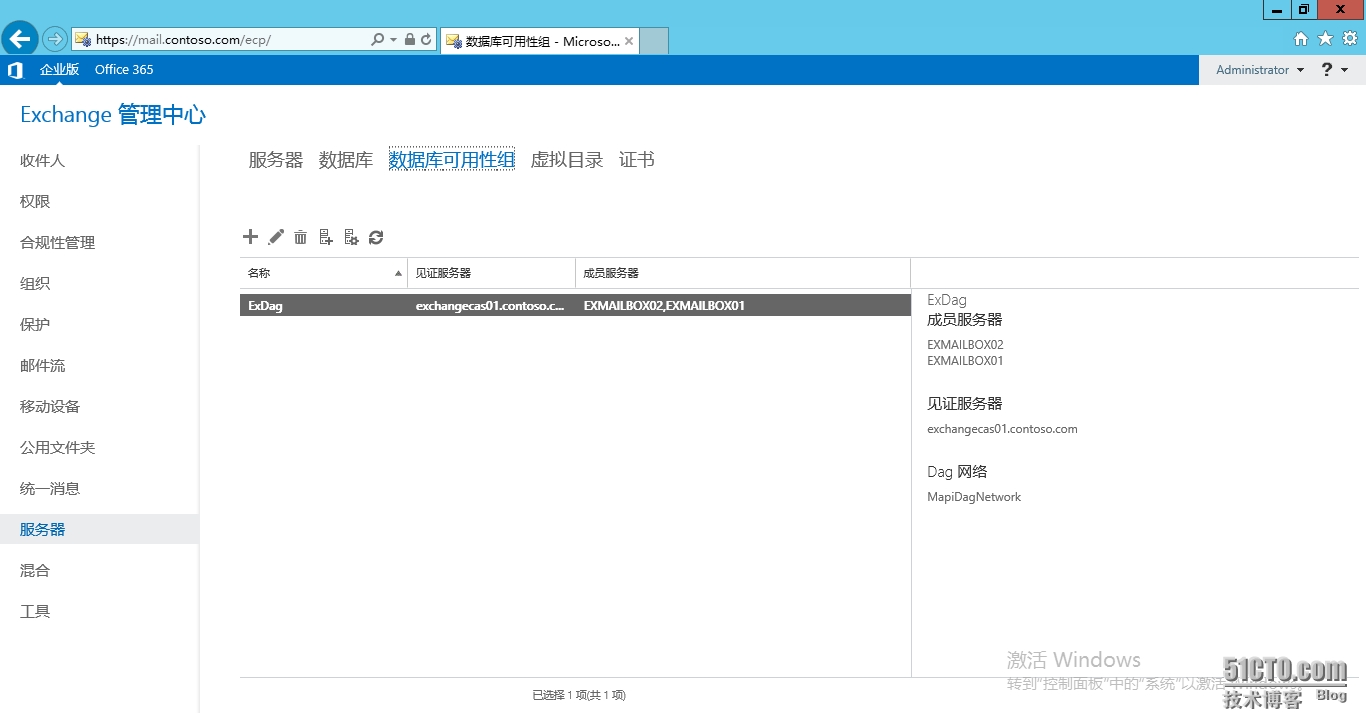Switch to the 数据库 tab
The height and width of the screenshot is (728, 1366).
pos(345,159)
